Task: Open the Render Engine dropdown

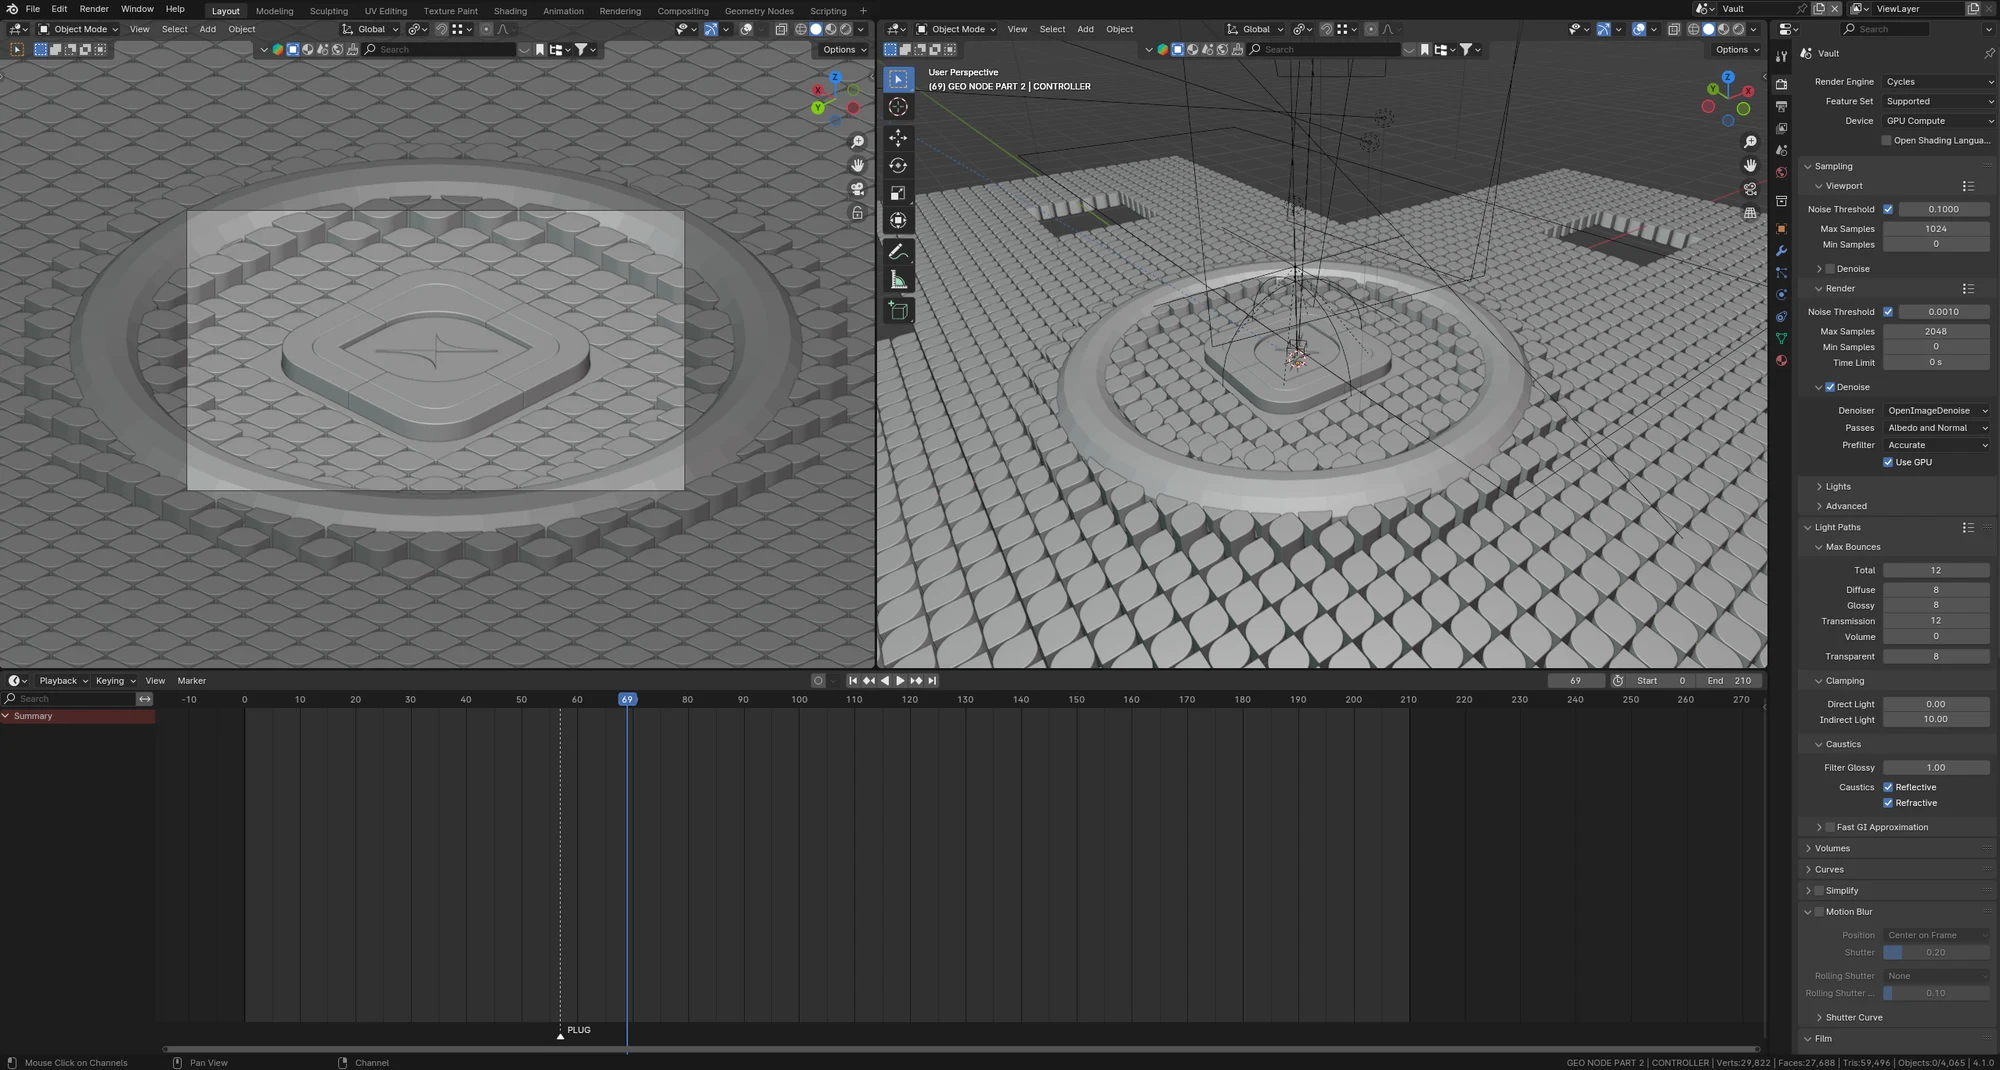Action: coord(1938,82)
